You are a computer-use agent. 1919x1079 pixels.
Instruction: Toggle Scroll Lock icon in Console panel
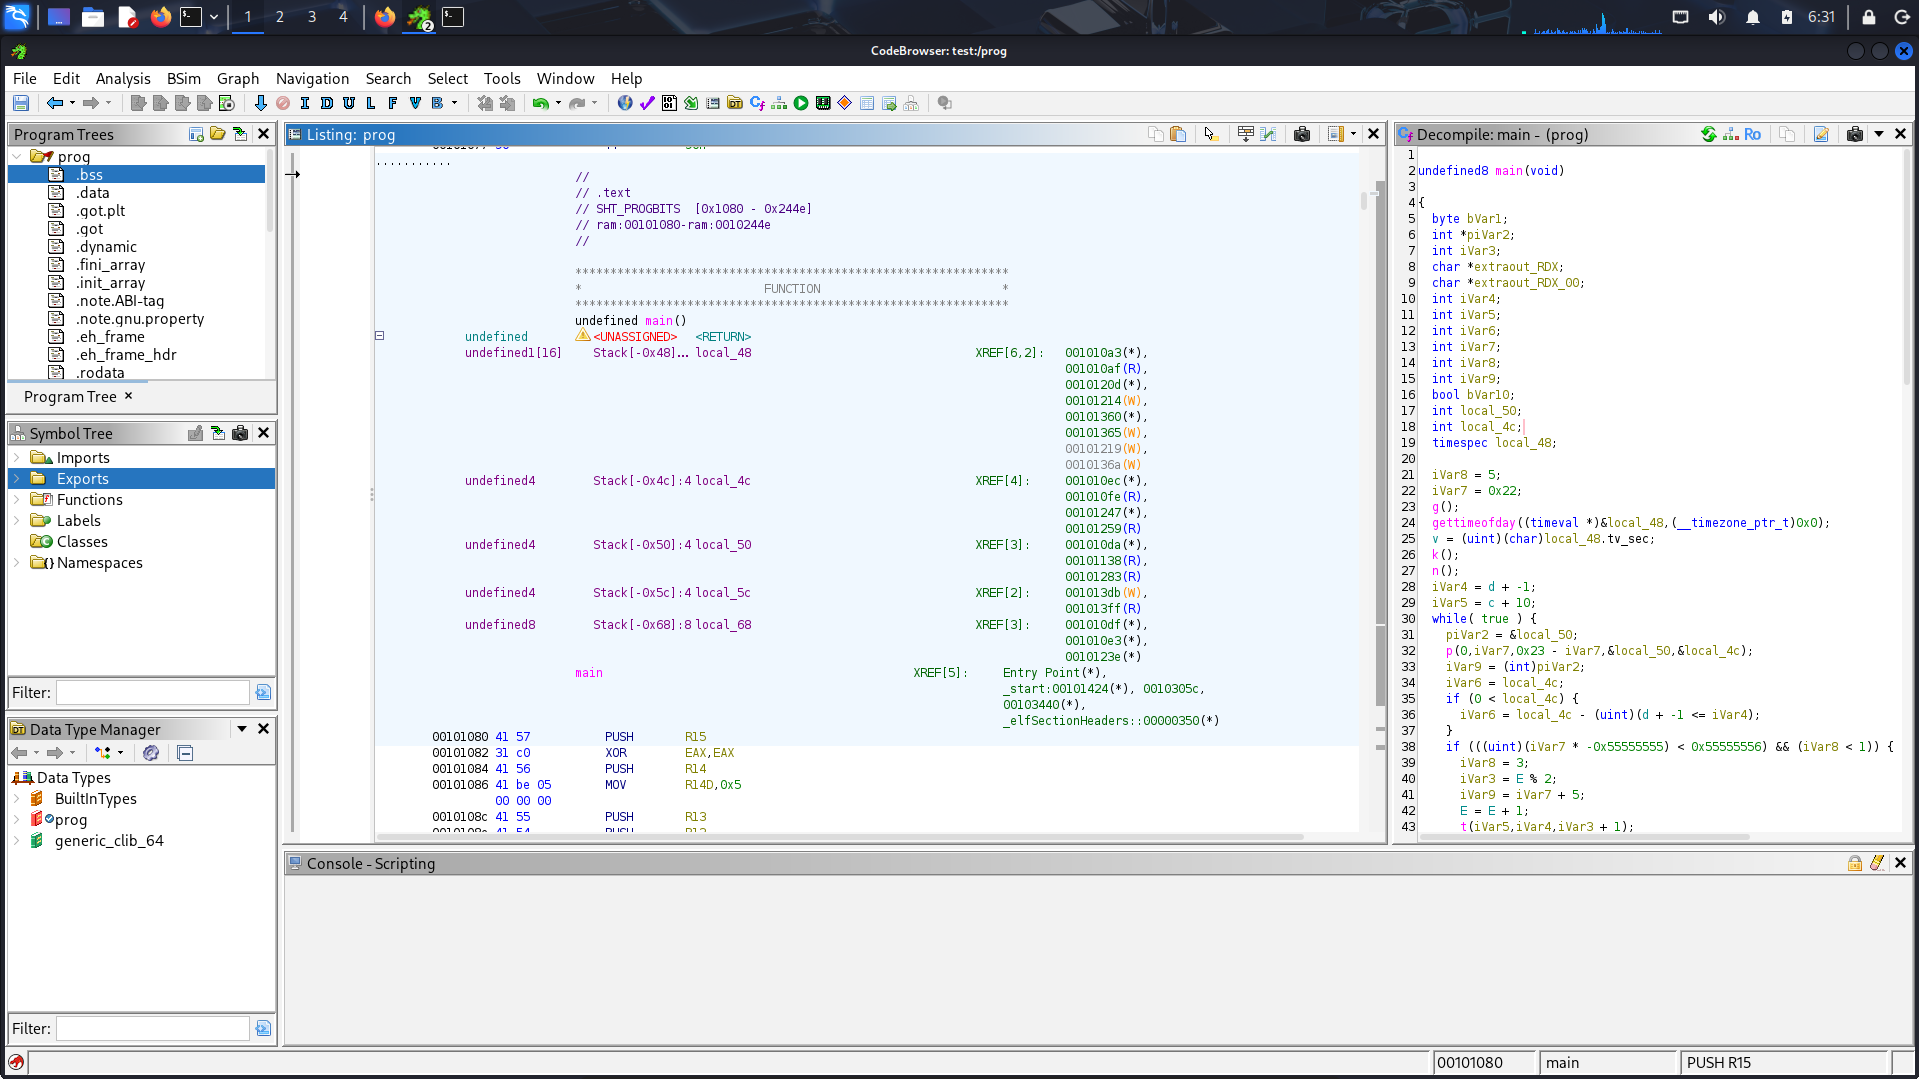[1855, 863]
